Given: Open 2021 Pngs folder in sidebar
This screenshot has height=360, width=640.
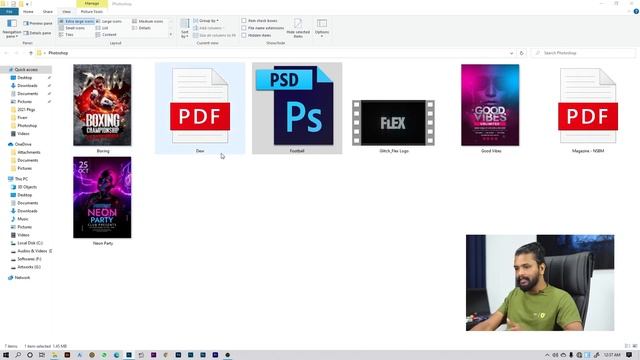Looking at the screenshot, I should pyautogui.click(x=26, y=110).
